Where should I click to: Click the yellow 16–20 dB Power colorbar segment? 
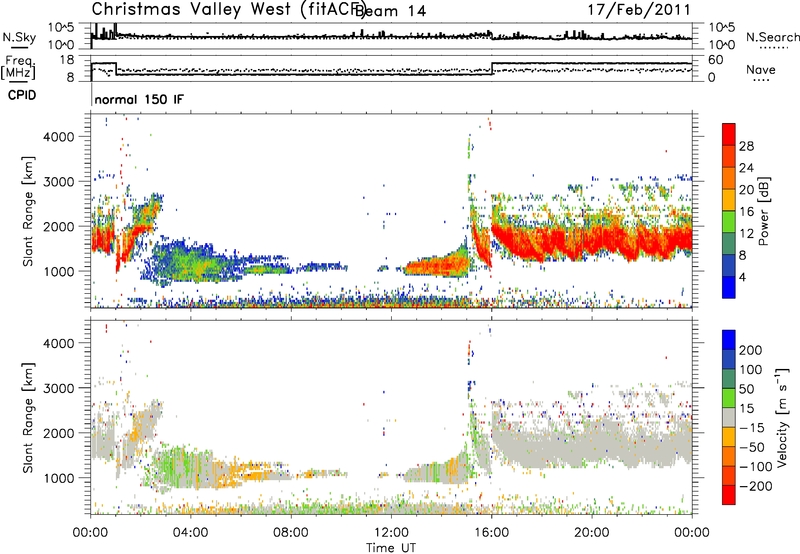click(729, 200)
